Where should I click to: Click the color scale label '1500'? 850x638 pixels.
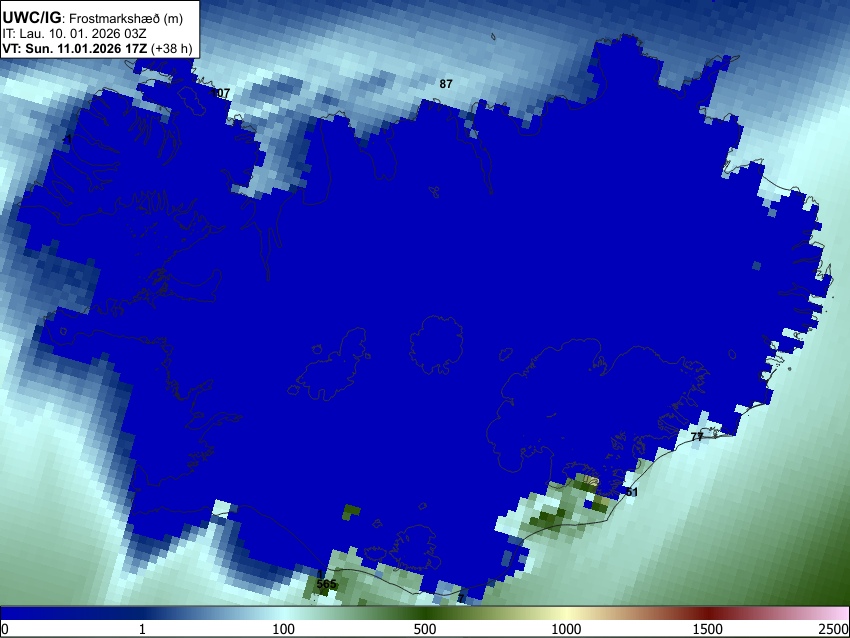708,629
